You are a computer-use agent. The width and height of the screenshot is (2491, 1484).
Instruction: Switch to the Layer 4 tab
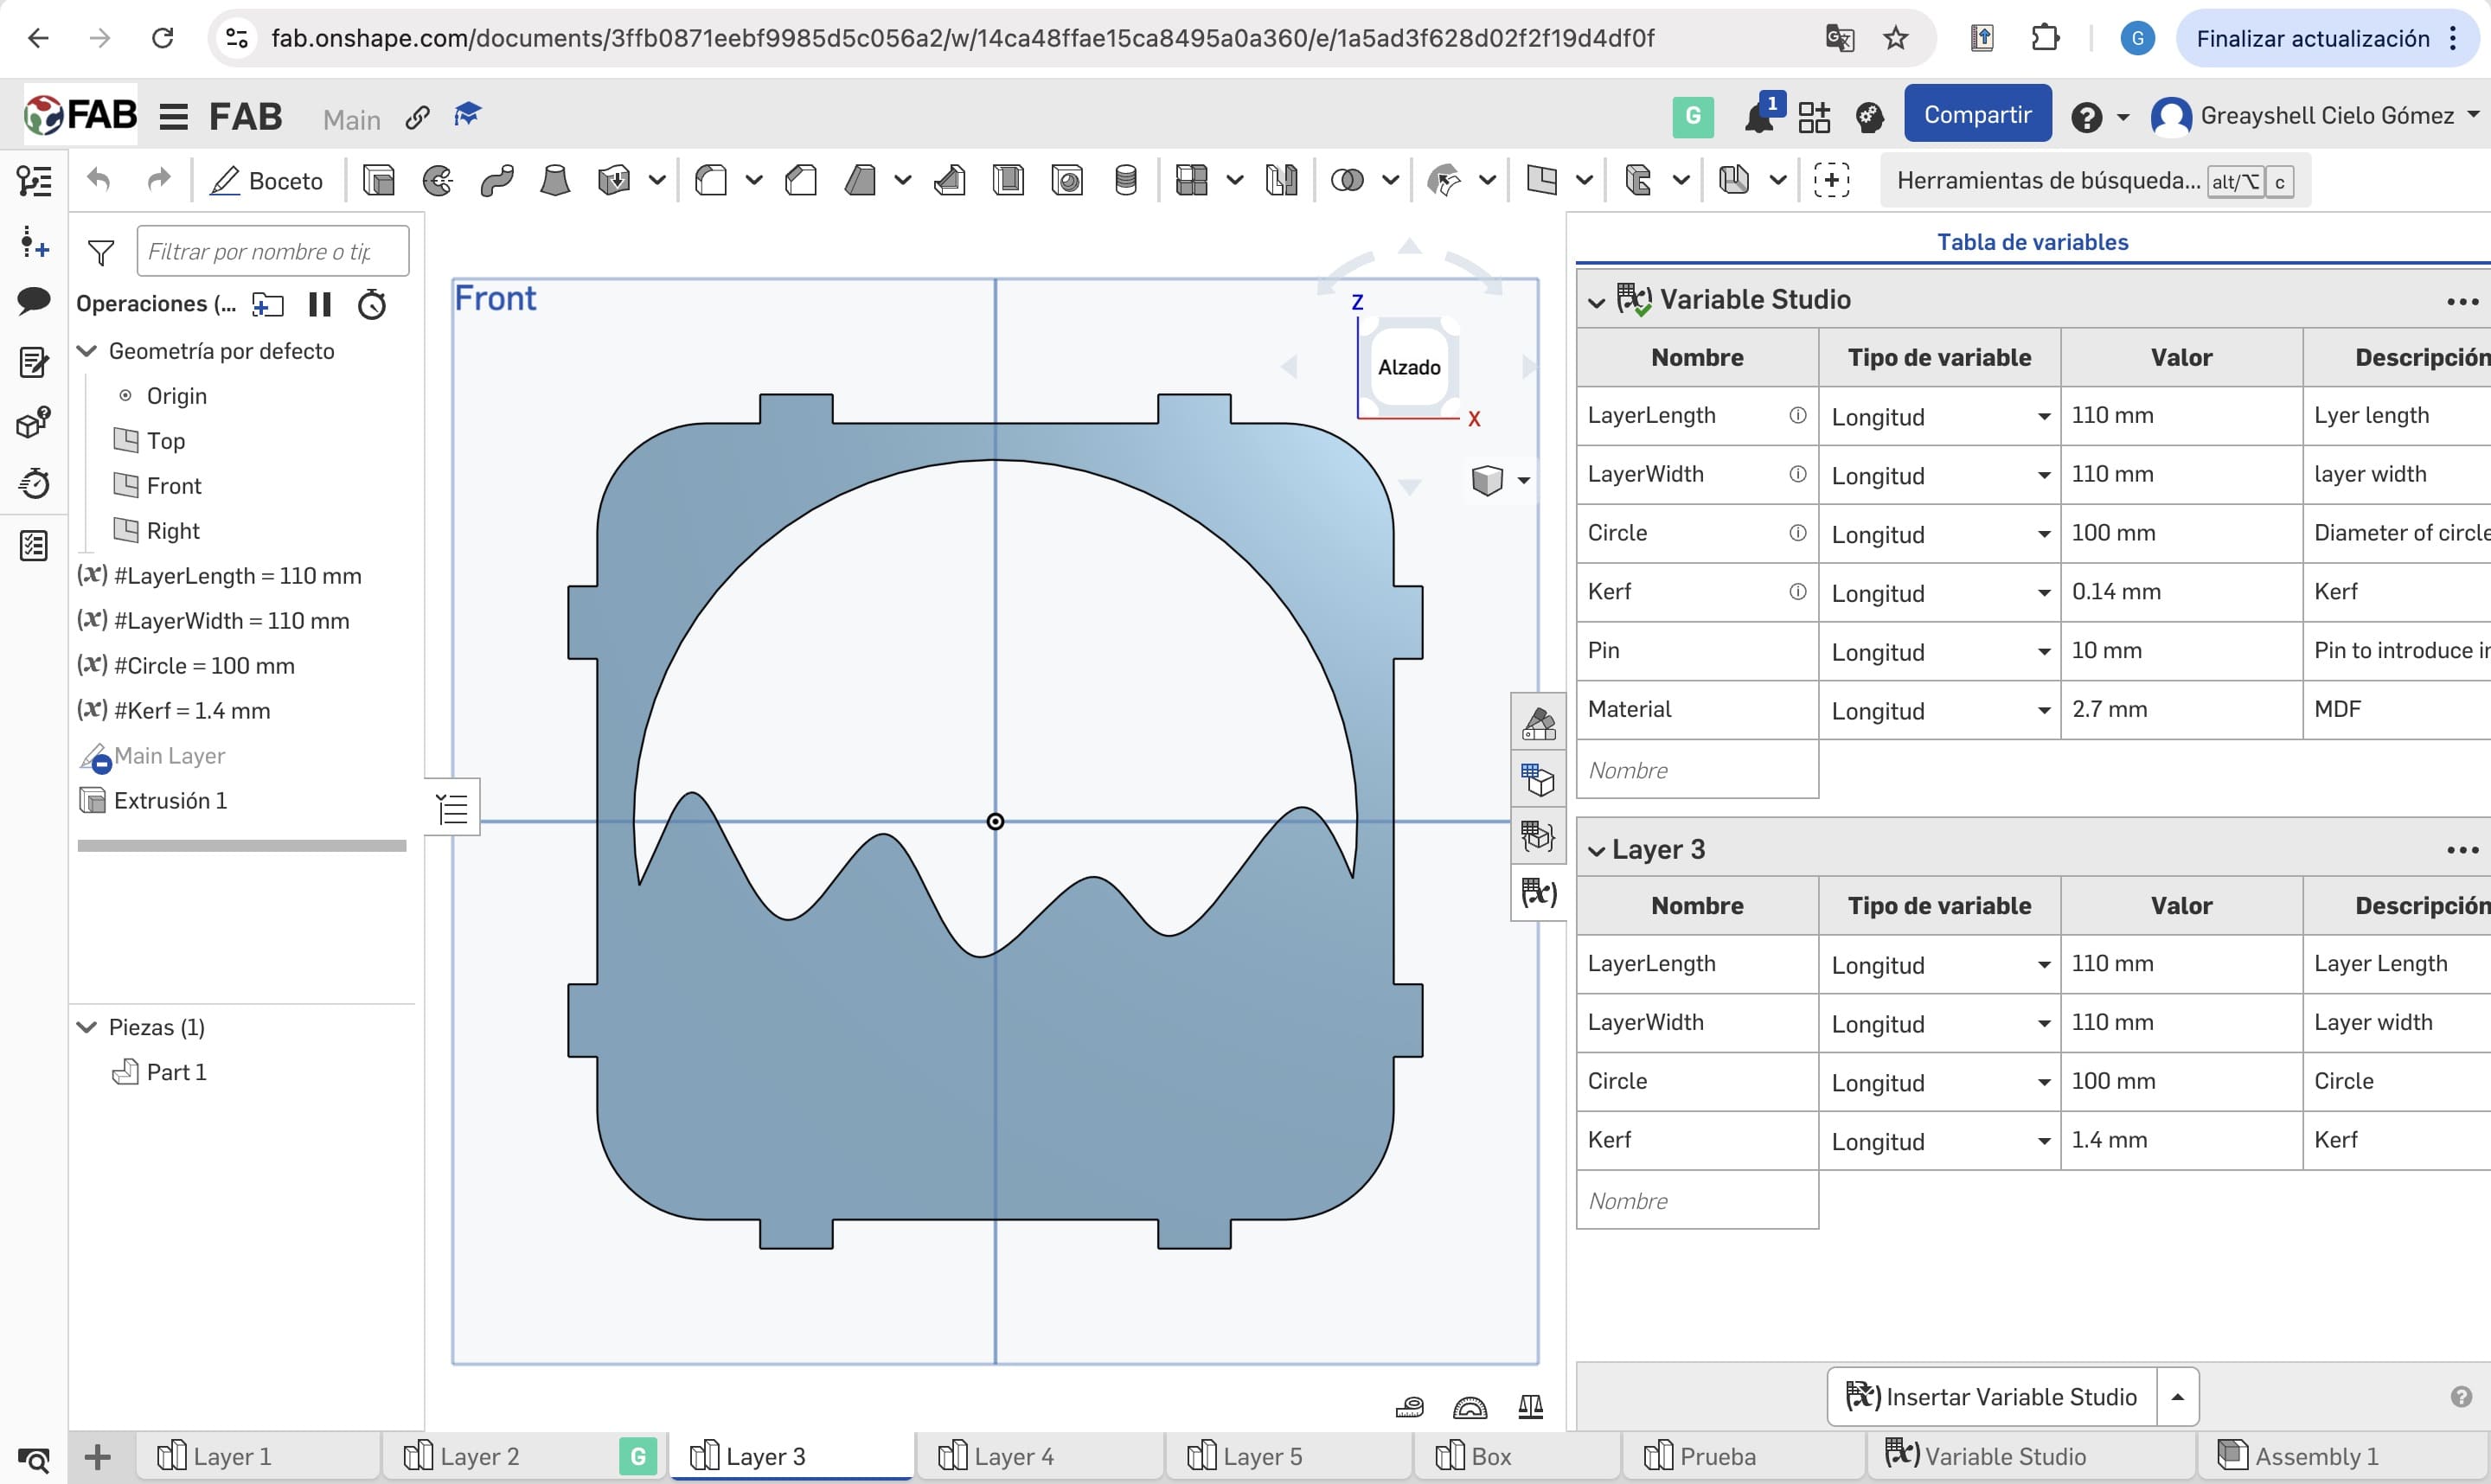[x=1012, y=1456]
